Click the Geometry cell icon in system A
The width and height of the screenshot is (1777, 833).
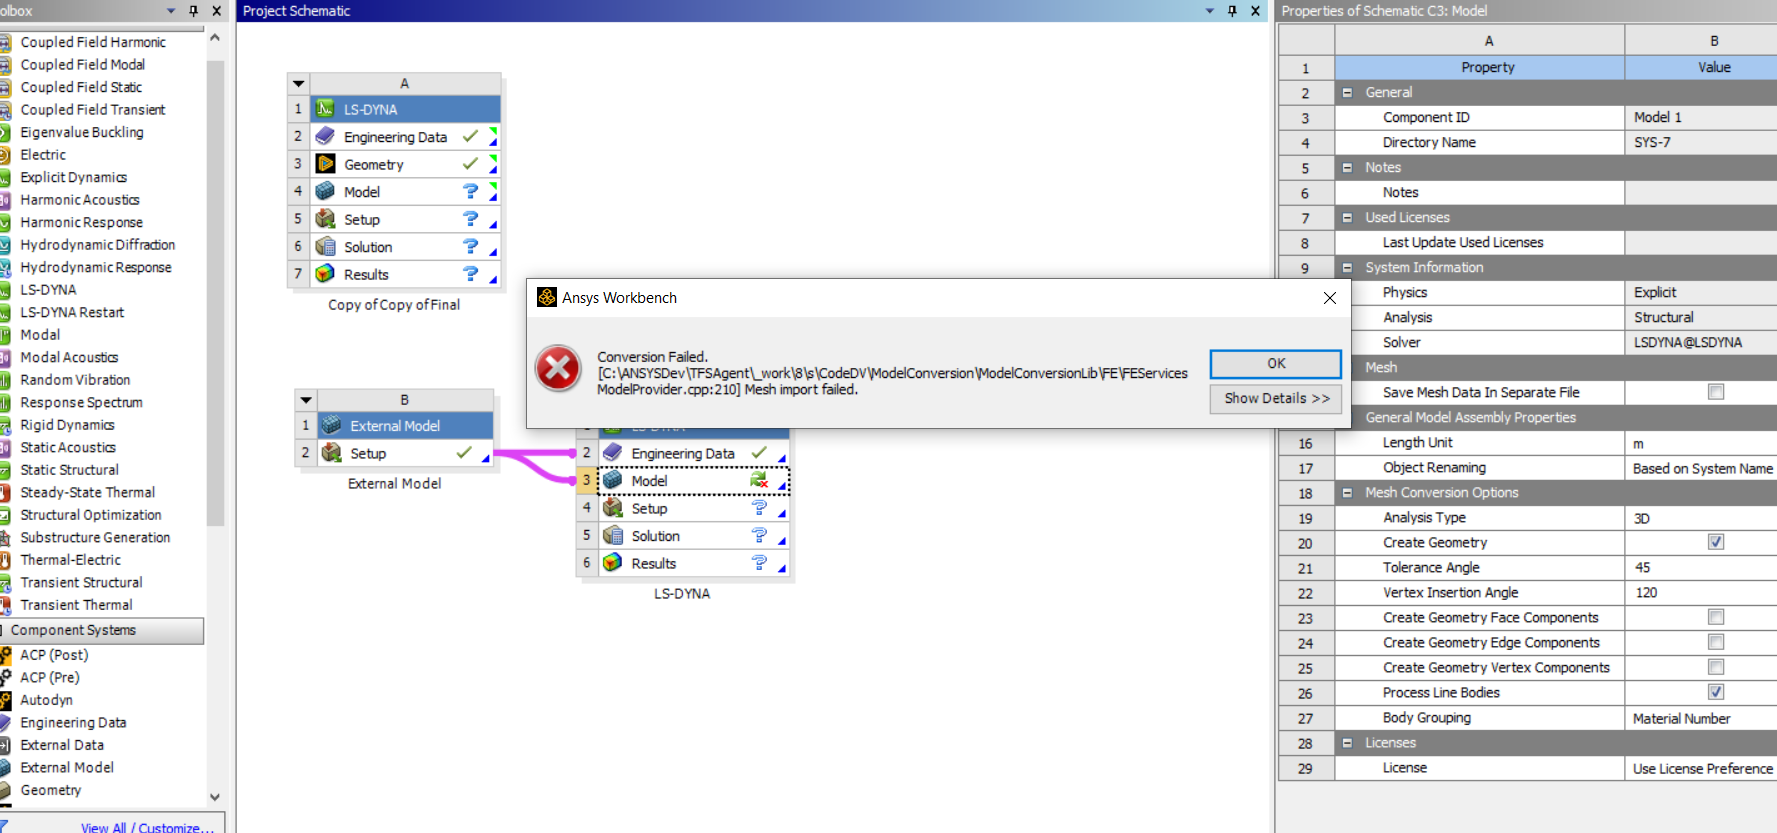click(325, 164)
